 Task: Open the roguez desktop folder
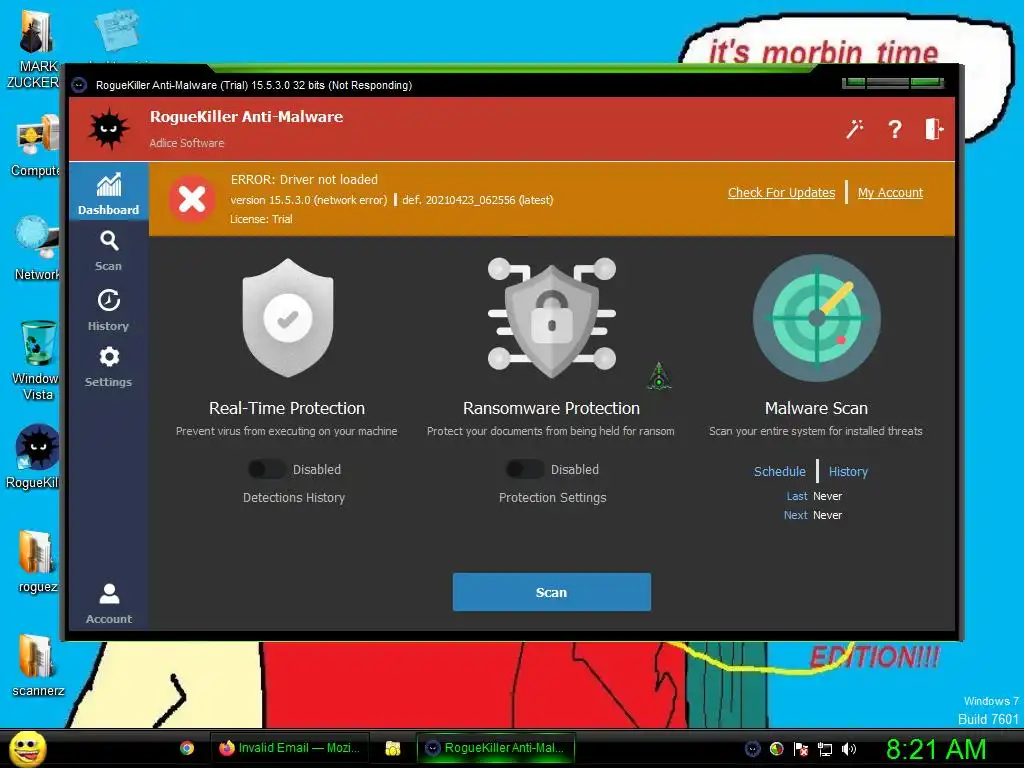[37, 562]
